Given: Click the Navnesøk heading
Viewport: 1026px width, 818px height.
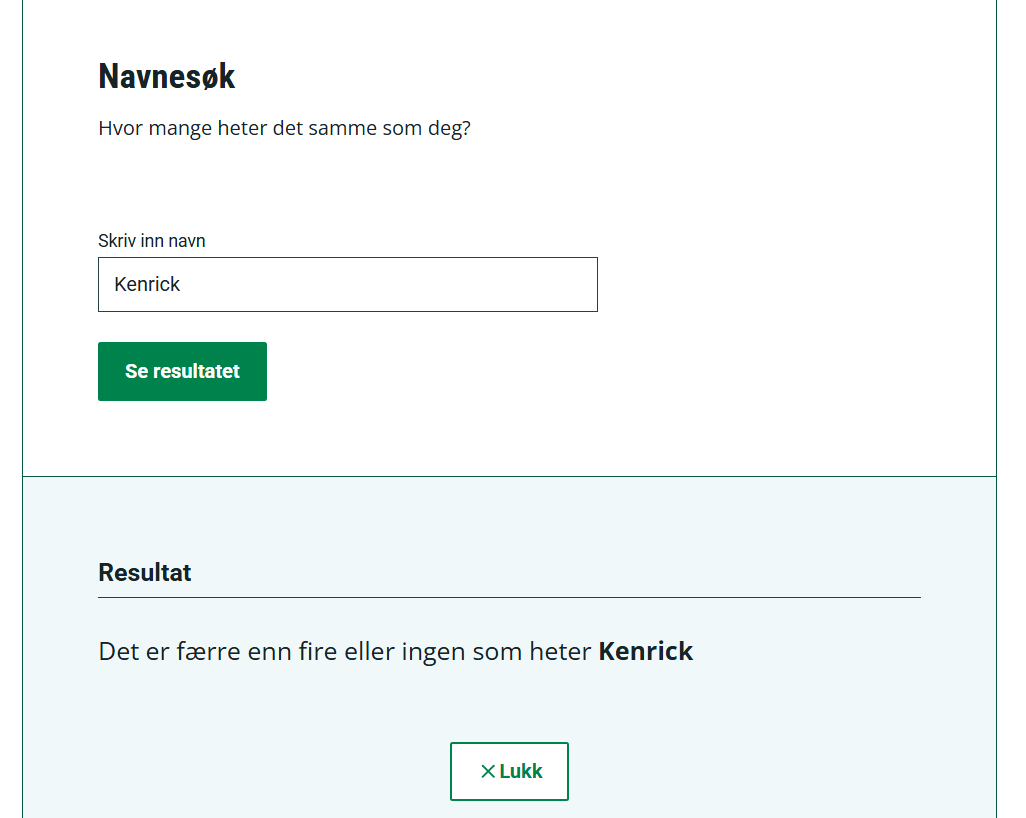Looking at the screenshot, I should pos(167,76).
